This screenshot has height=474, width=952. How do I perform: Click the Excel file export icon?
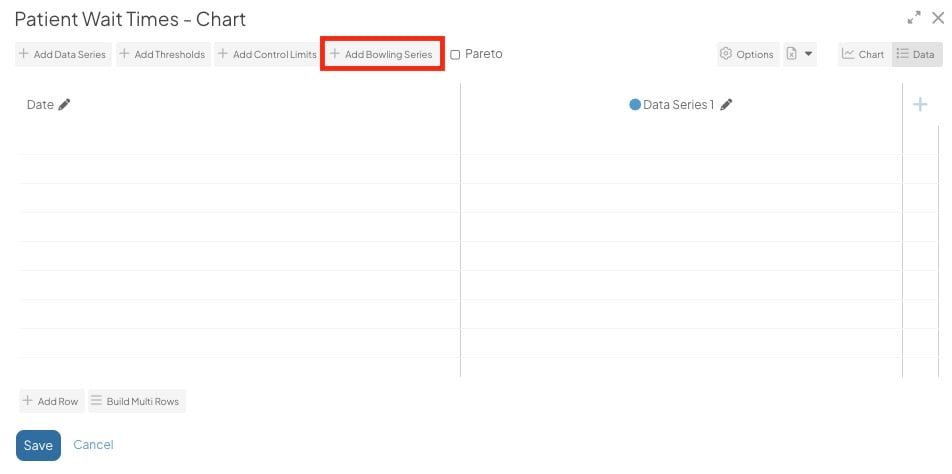[x=791, y=54]
